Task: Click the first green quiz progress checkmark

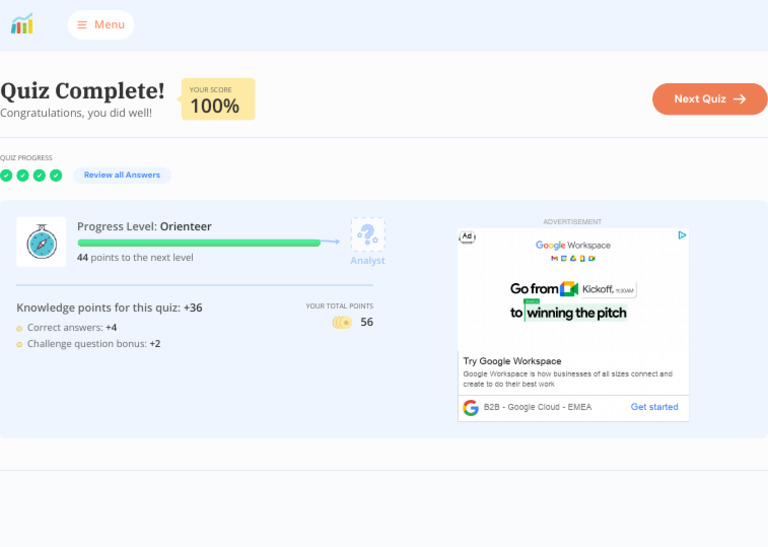Action: tap(6, 175)
